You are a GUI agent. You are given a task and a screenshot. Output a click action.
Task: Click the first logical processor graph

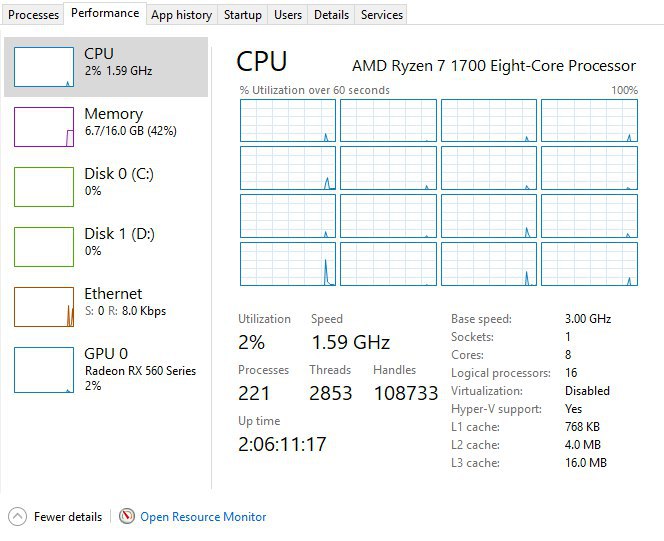tap(287, 120)
